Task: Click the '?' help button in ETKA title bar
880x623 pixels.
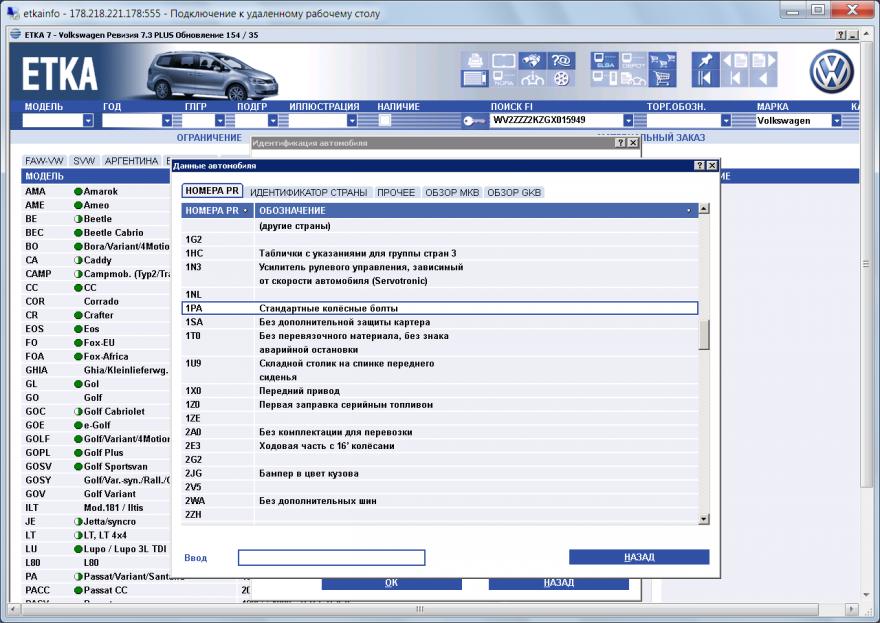Action: (841, 35)
